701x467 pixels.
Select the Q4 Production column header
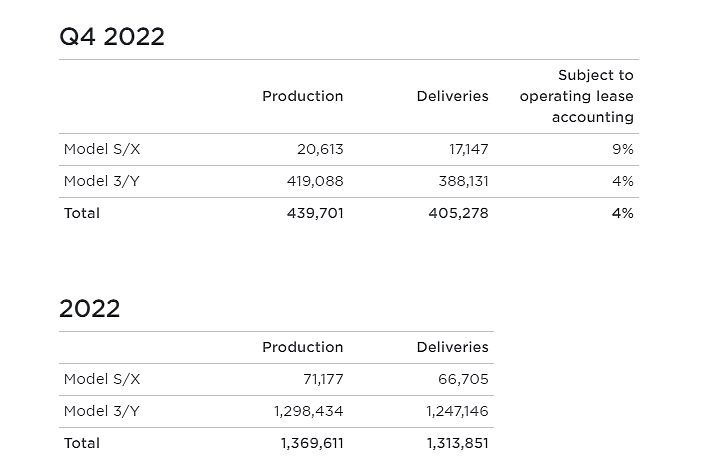pos(302,96)
